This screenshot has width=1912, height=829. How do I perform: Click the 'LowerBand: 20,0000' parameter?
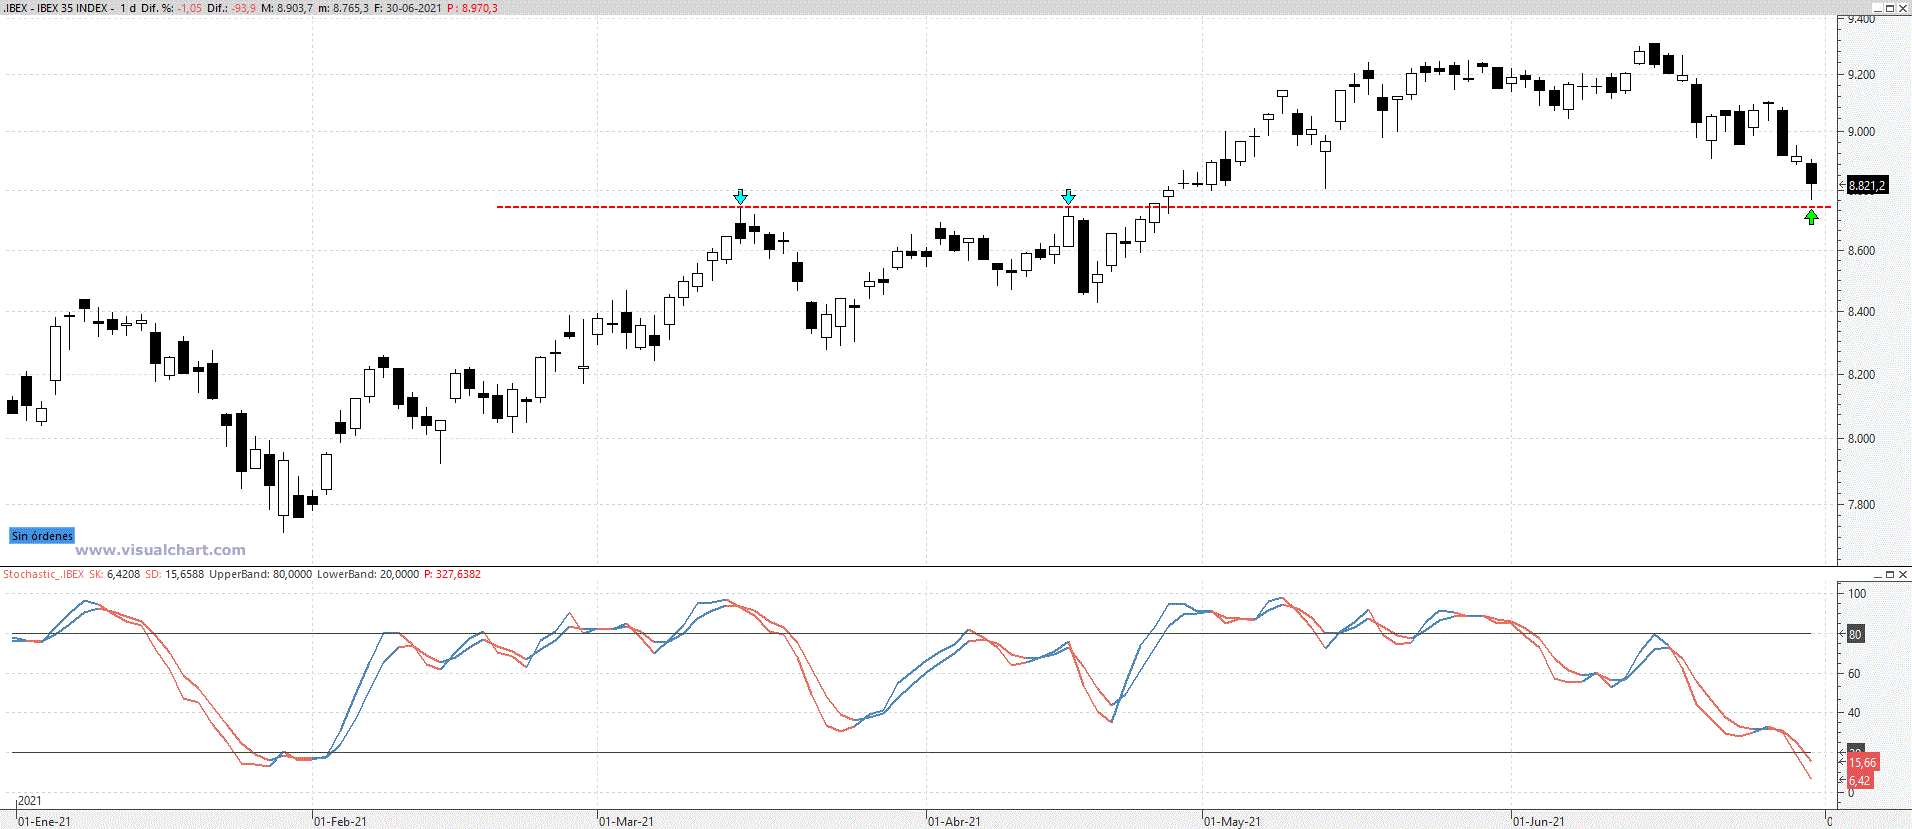(368, 574)
